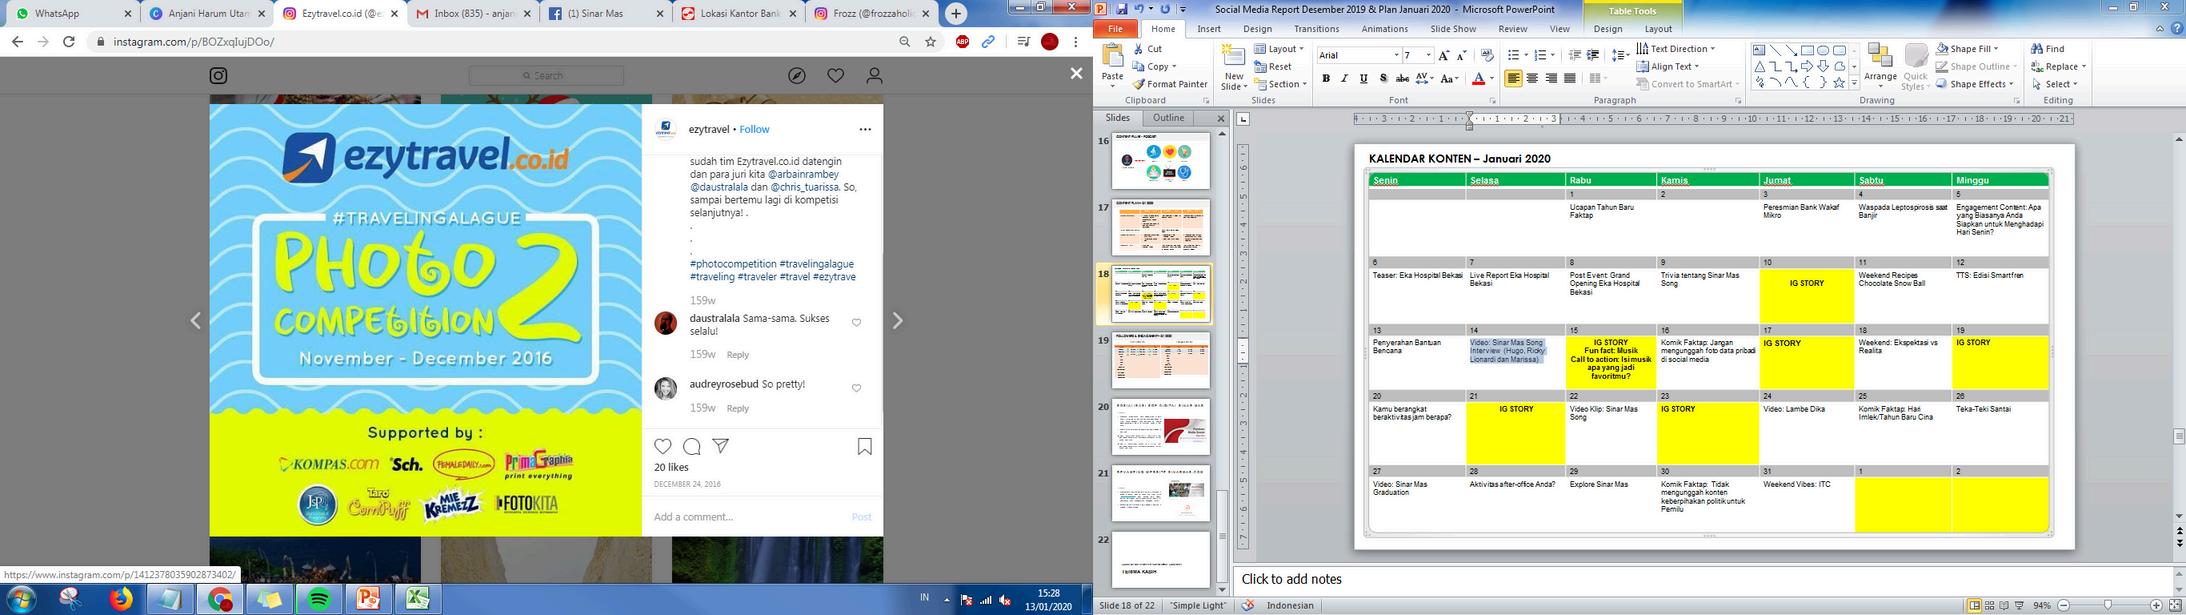The image size is (2186, 615).
Task: Clear all formatting icon in Font group
Action: click(1487, 55)
